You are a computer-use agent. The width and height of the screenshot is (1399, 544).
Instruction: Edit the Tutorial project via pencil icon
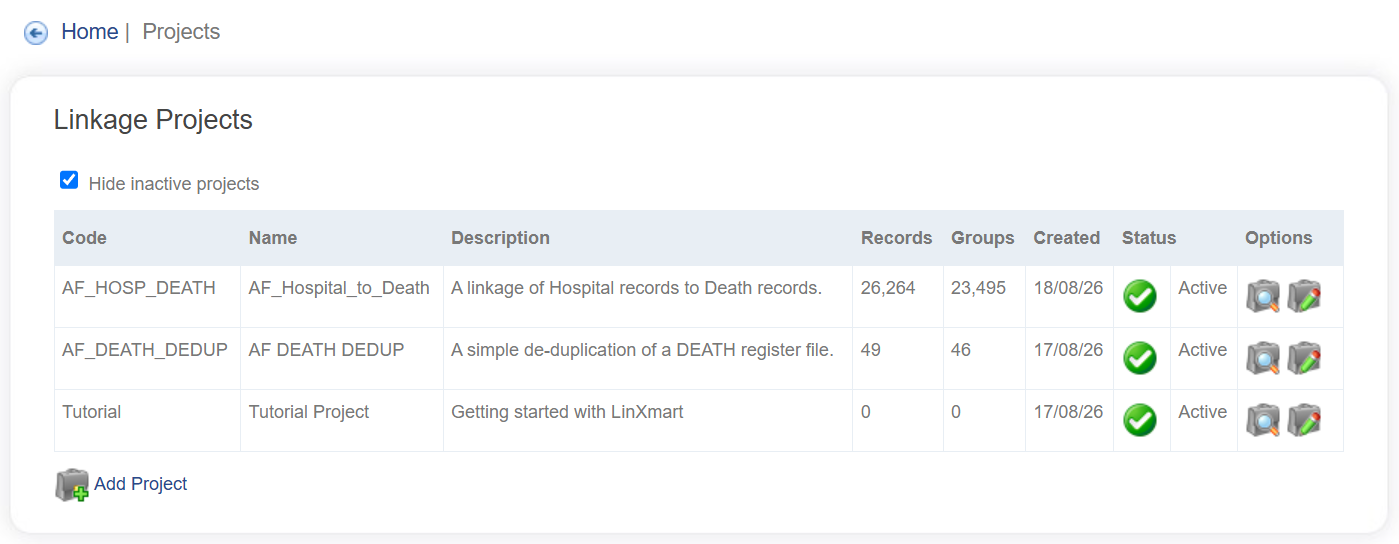click(x=1304, y=420)
